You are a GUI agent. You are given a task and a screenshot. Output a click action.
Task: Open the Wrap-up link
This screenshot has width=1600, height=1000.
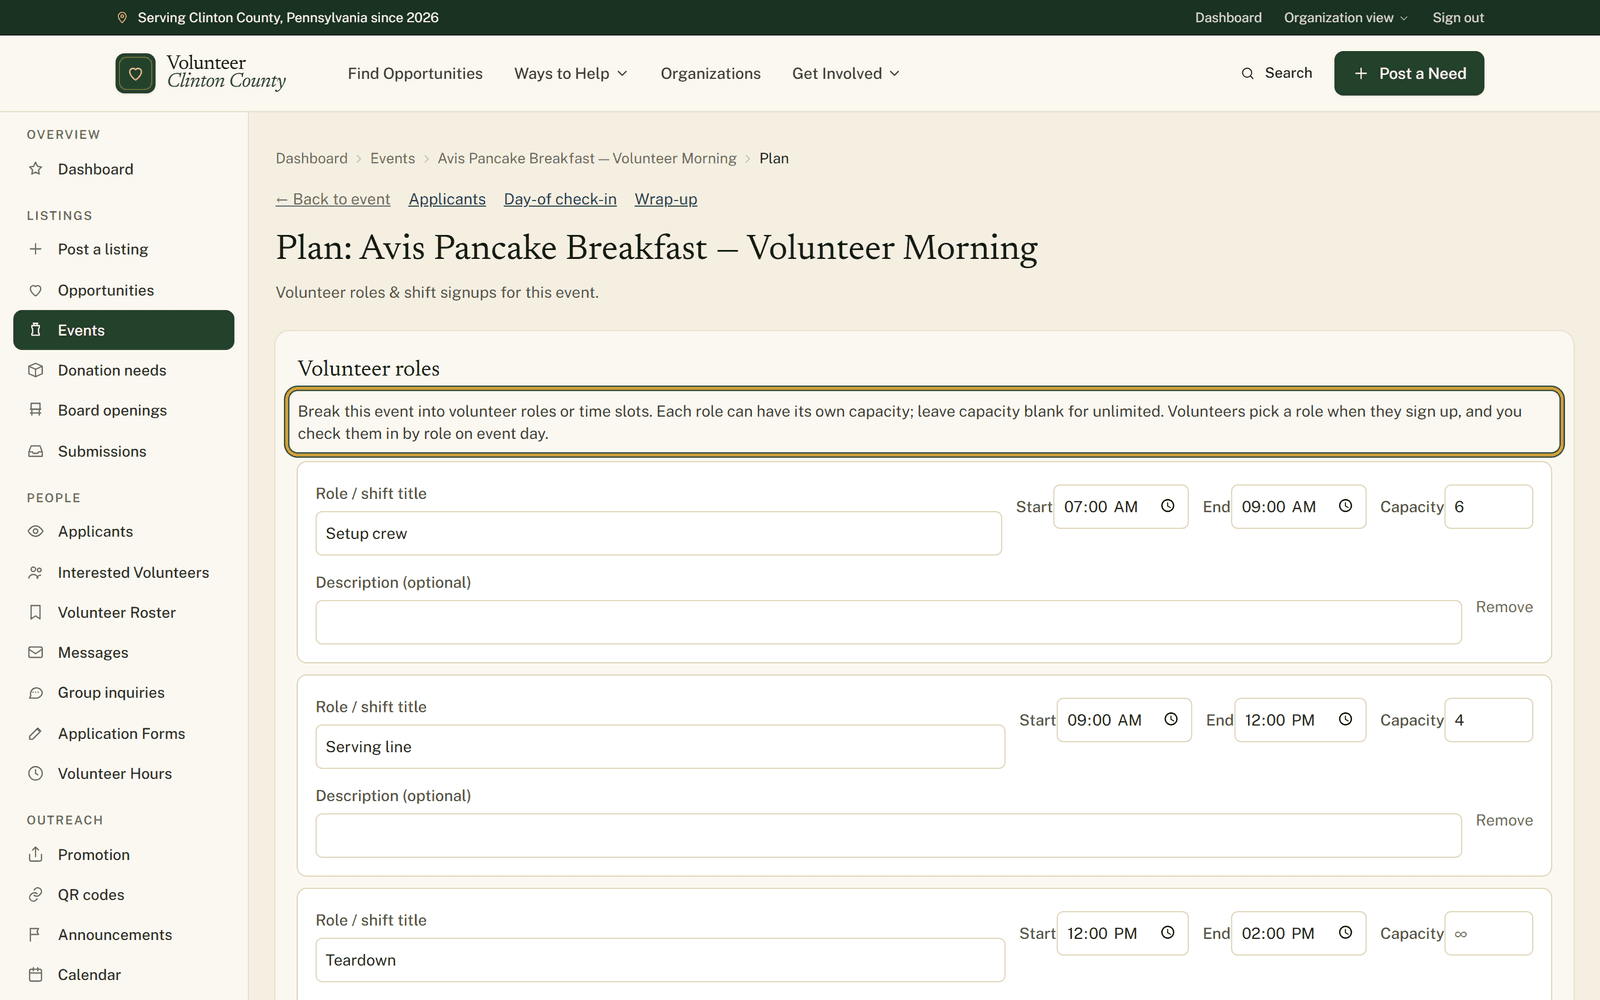(666, 199)
